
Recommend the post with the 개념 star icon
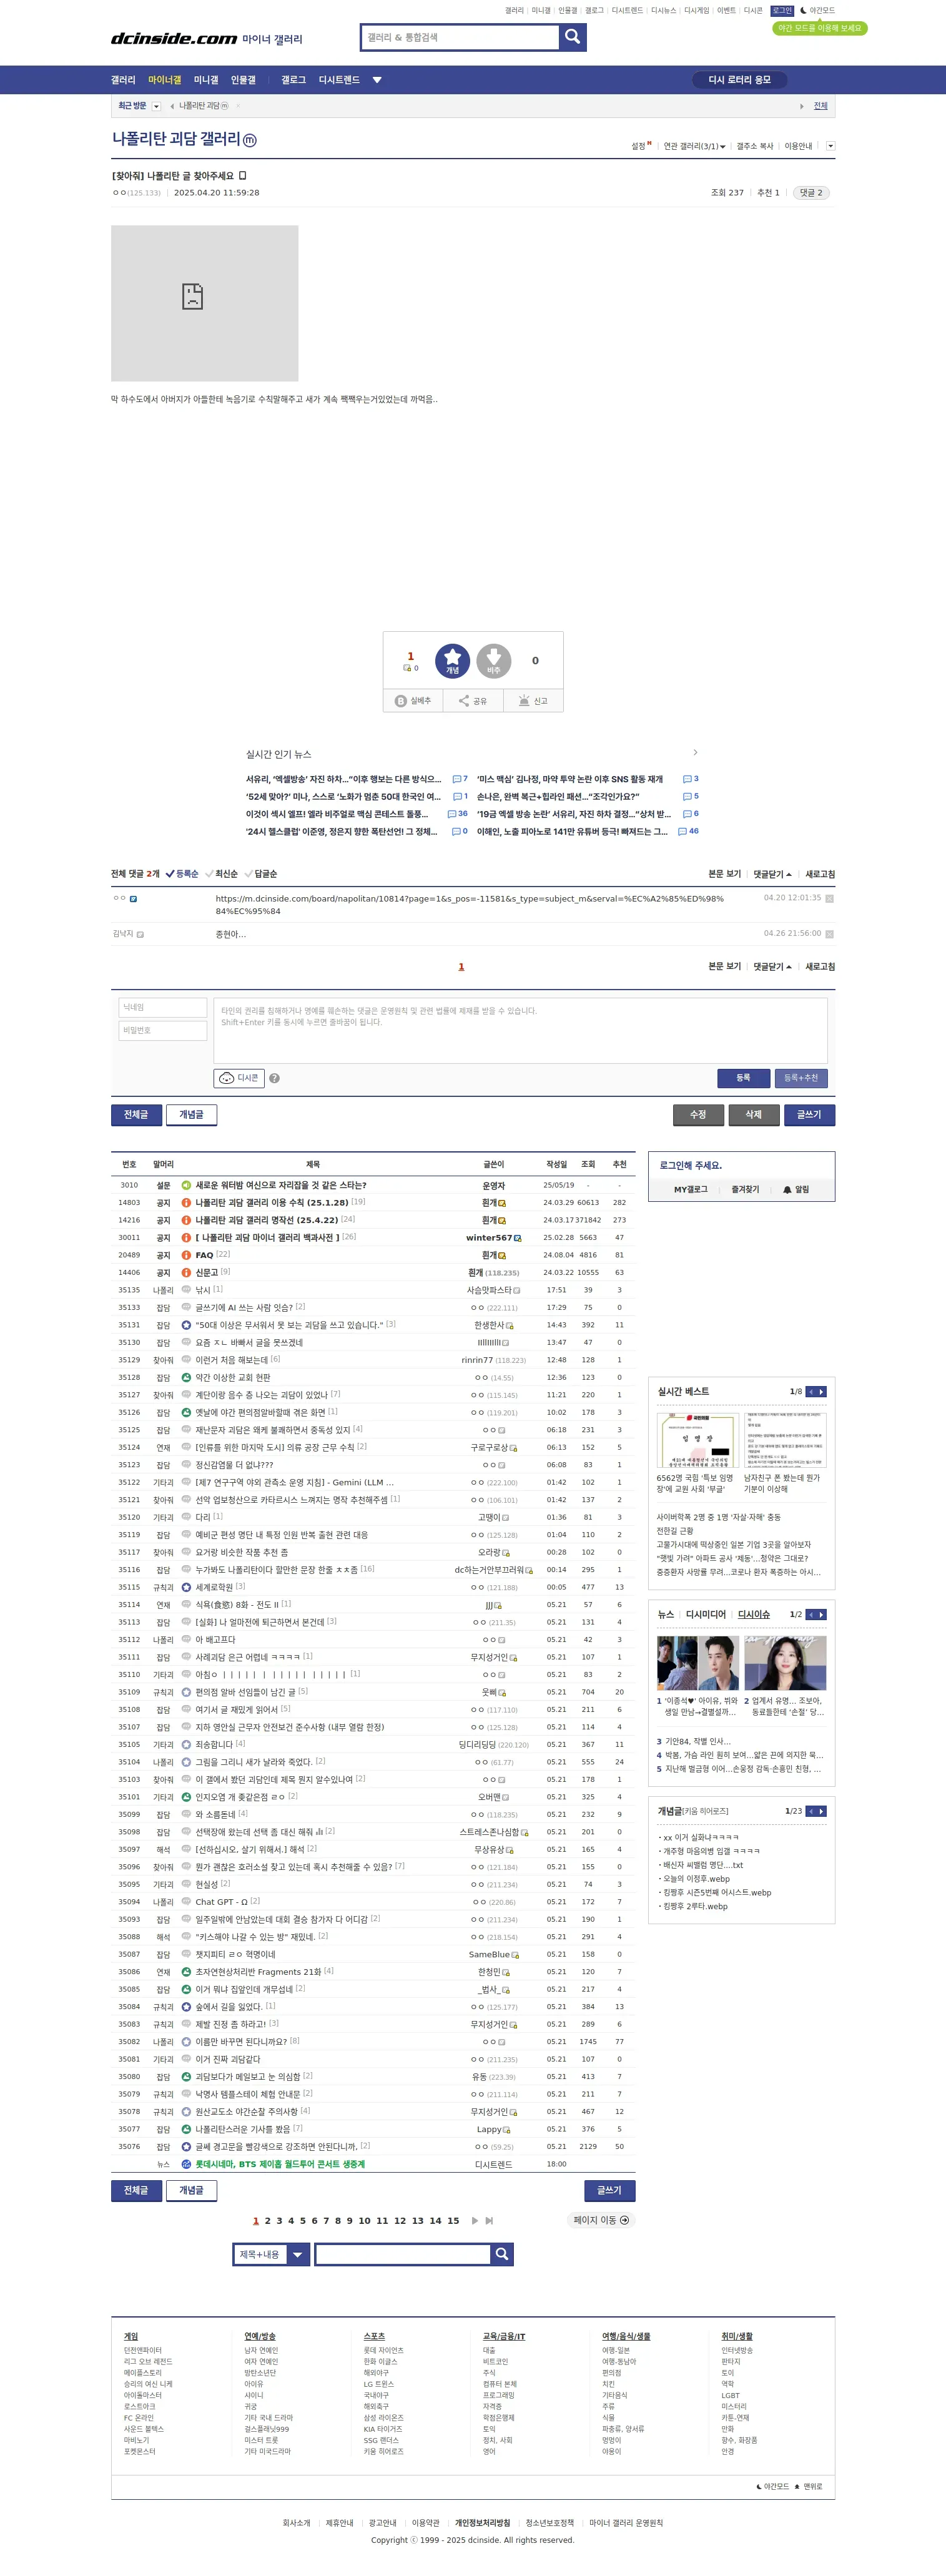tap(452, 661)
